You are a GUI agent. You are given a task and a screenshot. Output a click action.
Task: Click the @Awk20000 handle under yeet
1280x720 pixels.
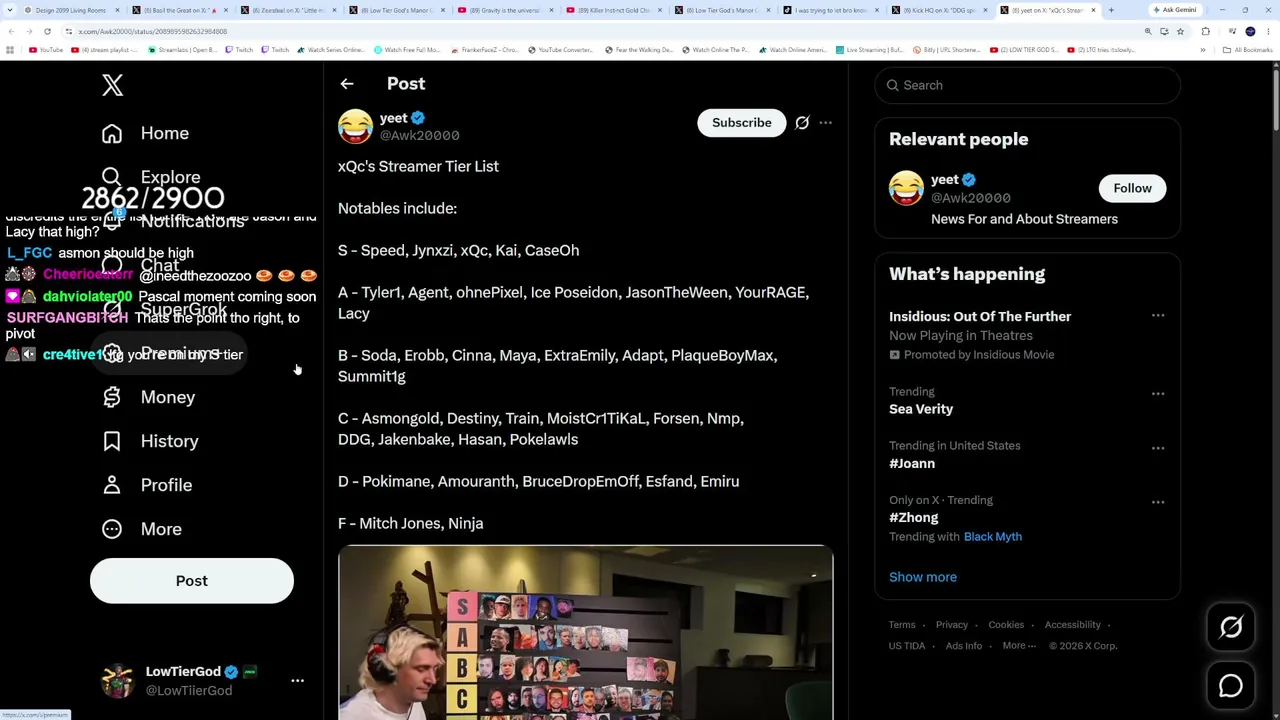click(420, 135)
